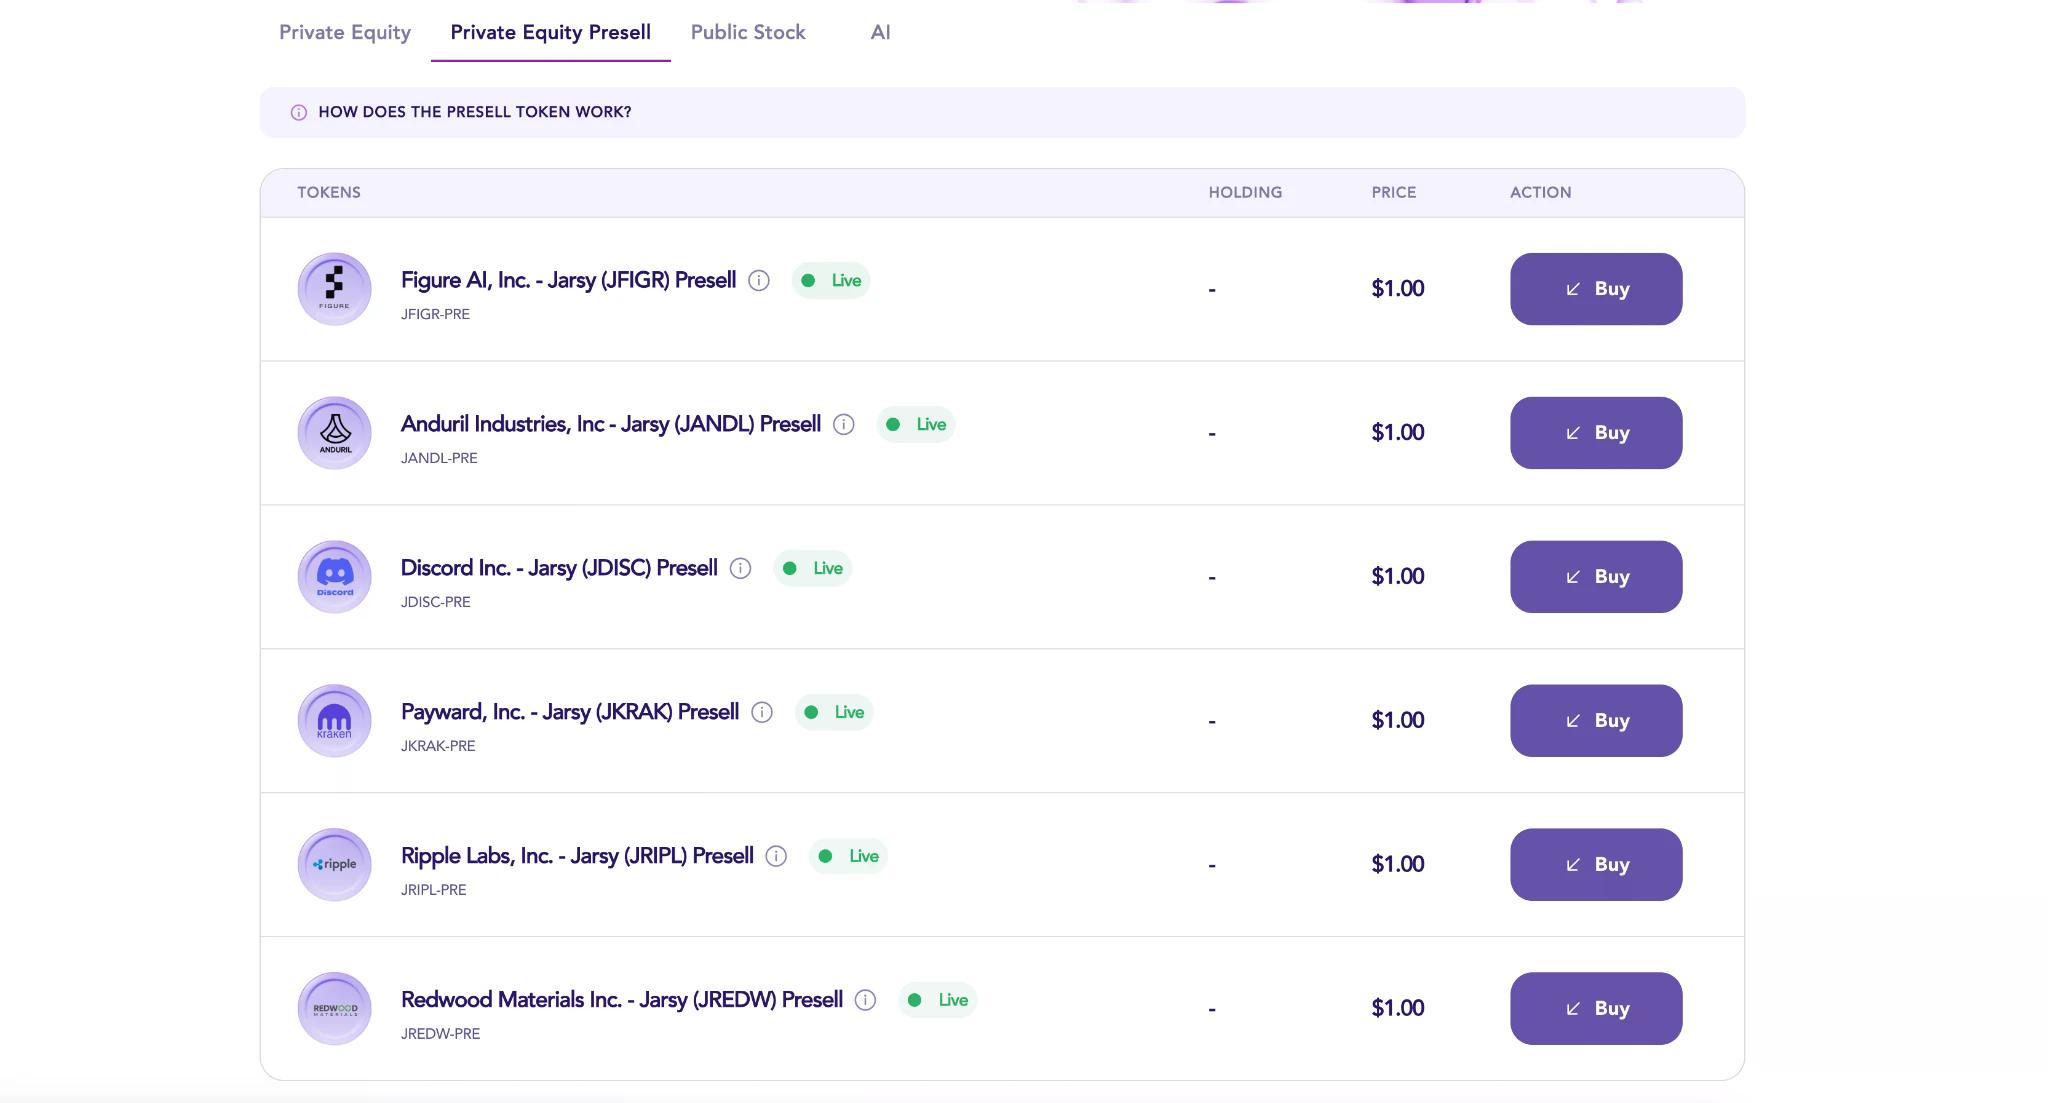Open the Private Equity tab
The width and height of the screenshot is (2048, 1103).
(x=344, y=32)
